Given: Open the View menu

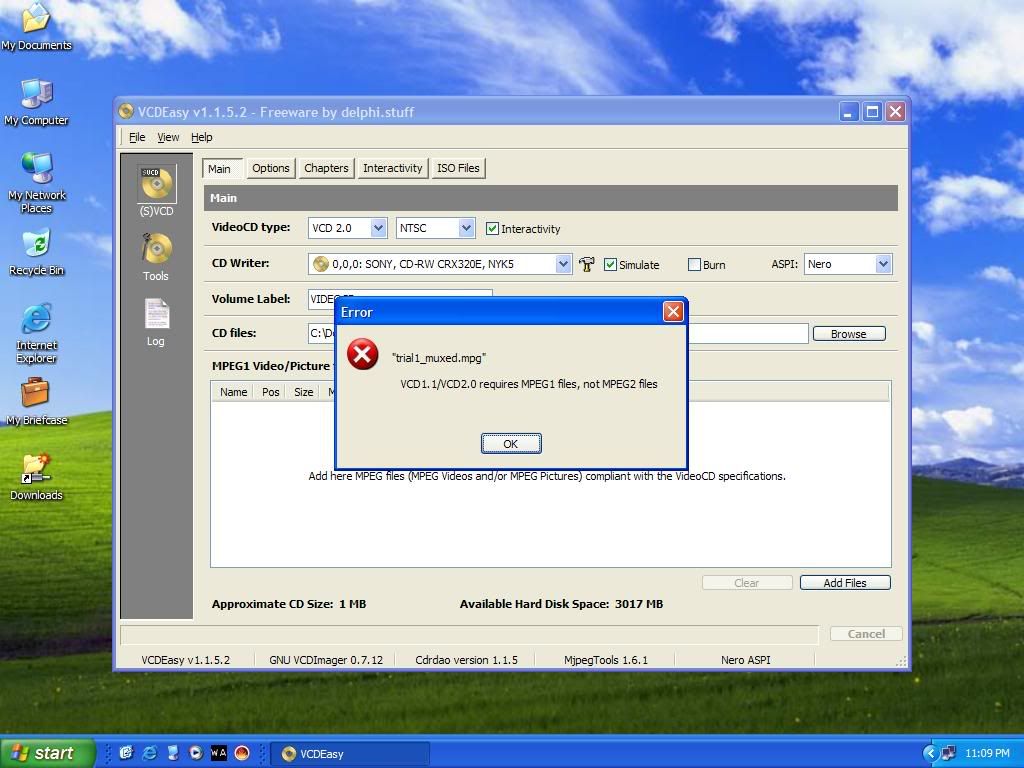Looking at the screenshot, I should (168, 137).
